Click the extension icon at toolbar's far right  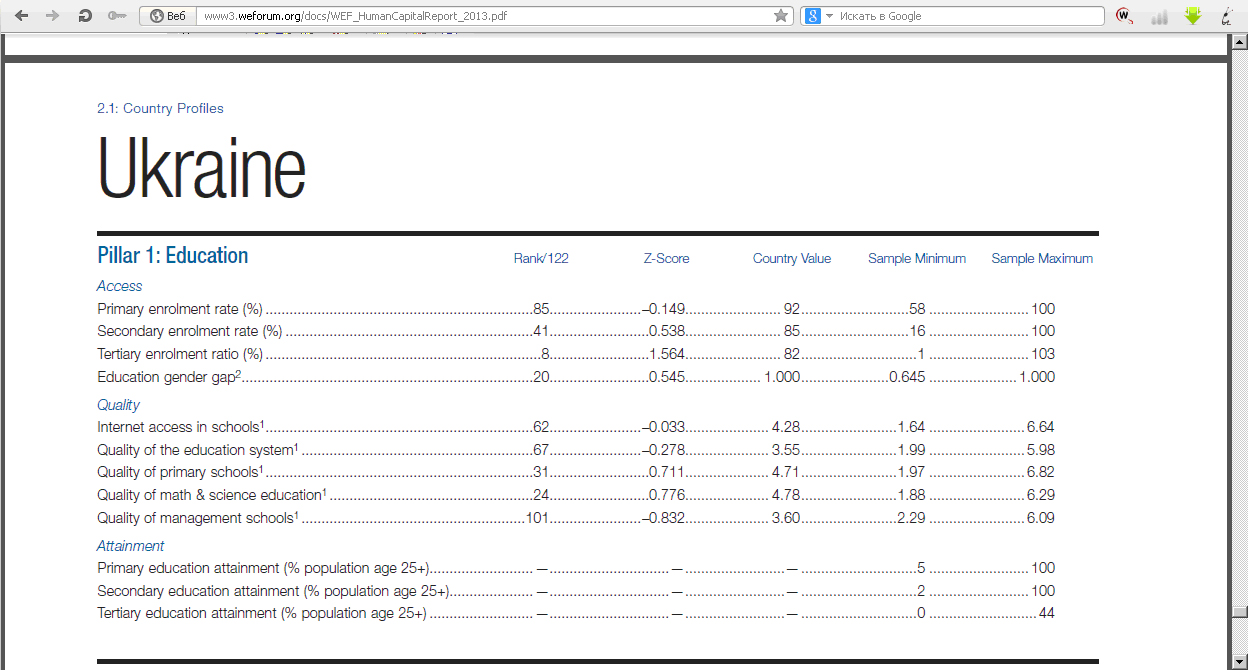pyautogui.click(x=1226, y=16)
